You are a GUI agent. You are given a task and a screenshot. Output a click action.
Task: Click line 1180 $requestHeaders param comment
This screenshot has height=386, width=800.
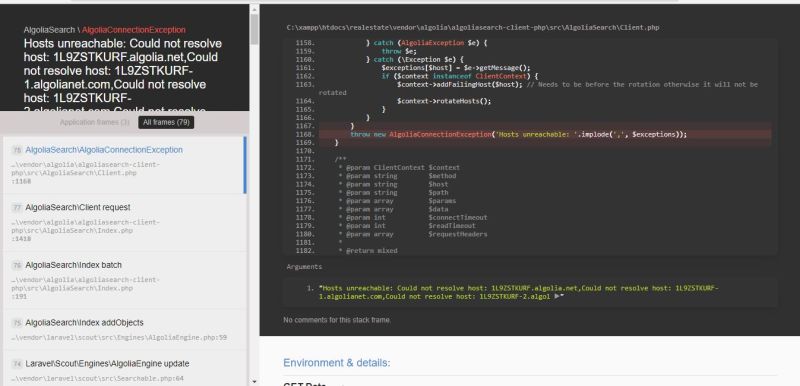(413, 235)
